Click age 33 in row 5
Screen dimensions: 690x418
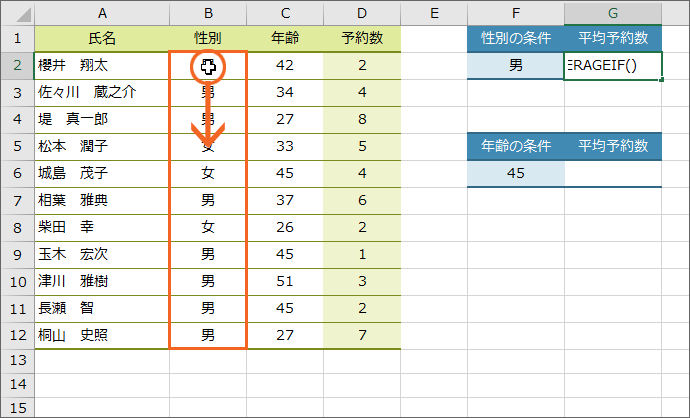pos(285,147)
